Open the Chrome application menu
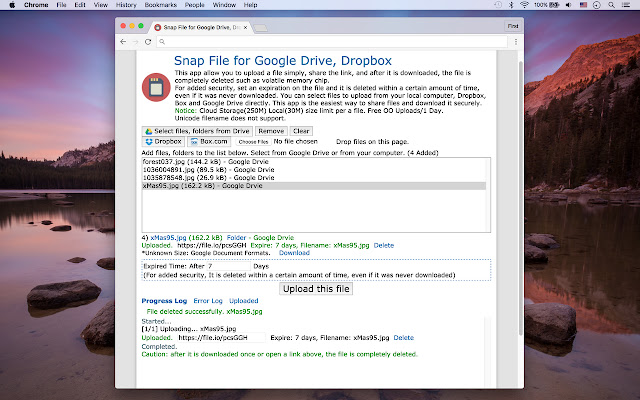Viewport: 640px width, 400px height. tap(36, 5)
